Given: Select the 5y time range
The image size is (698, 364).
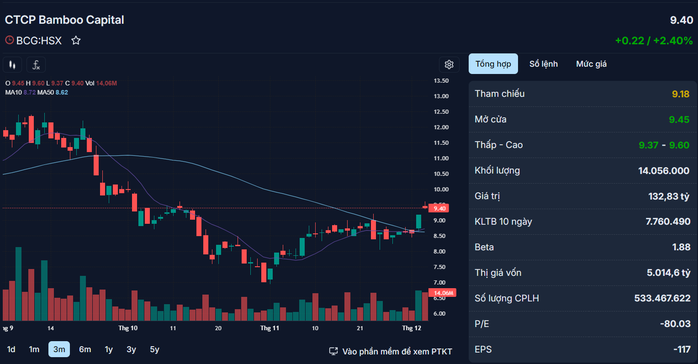Looking at the screenshot, I should (154, 349).
